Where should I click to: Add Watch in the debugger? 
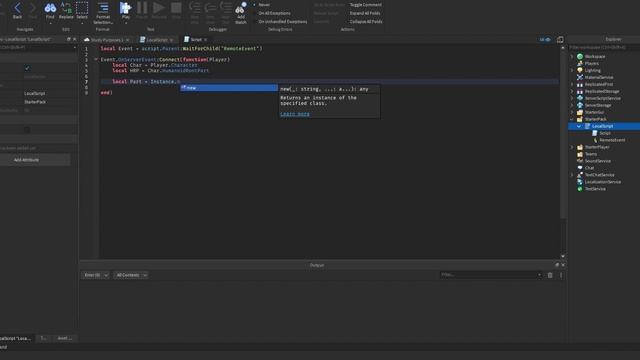click(241, 13)
